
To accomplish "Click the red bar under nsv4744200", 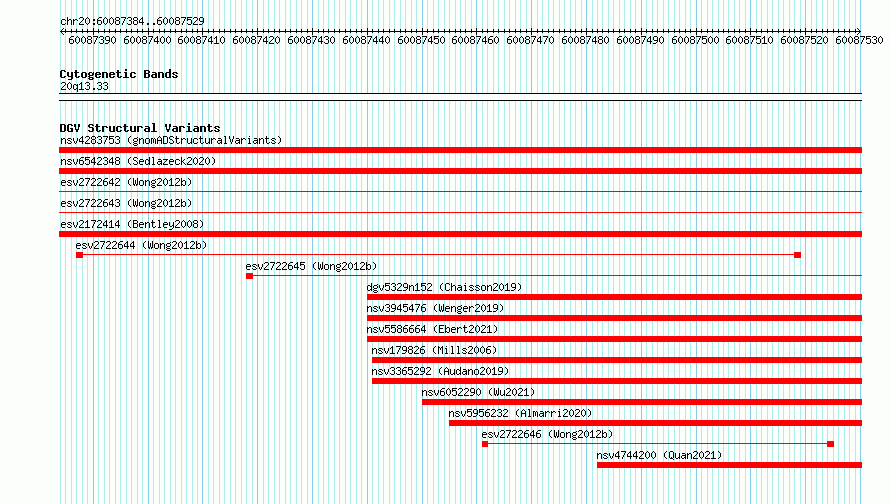I will click(x=729, y=465).
